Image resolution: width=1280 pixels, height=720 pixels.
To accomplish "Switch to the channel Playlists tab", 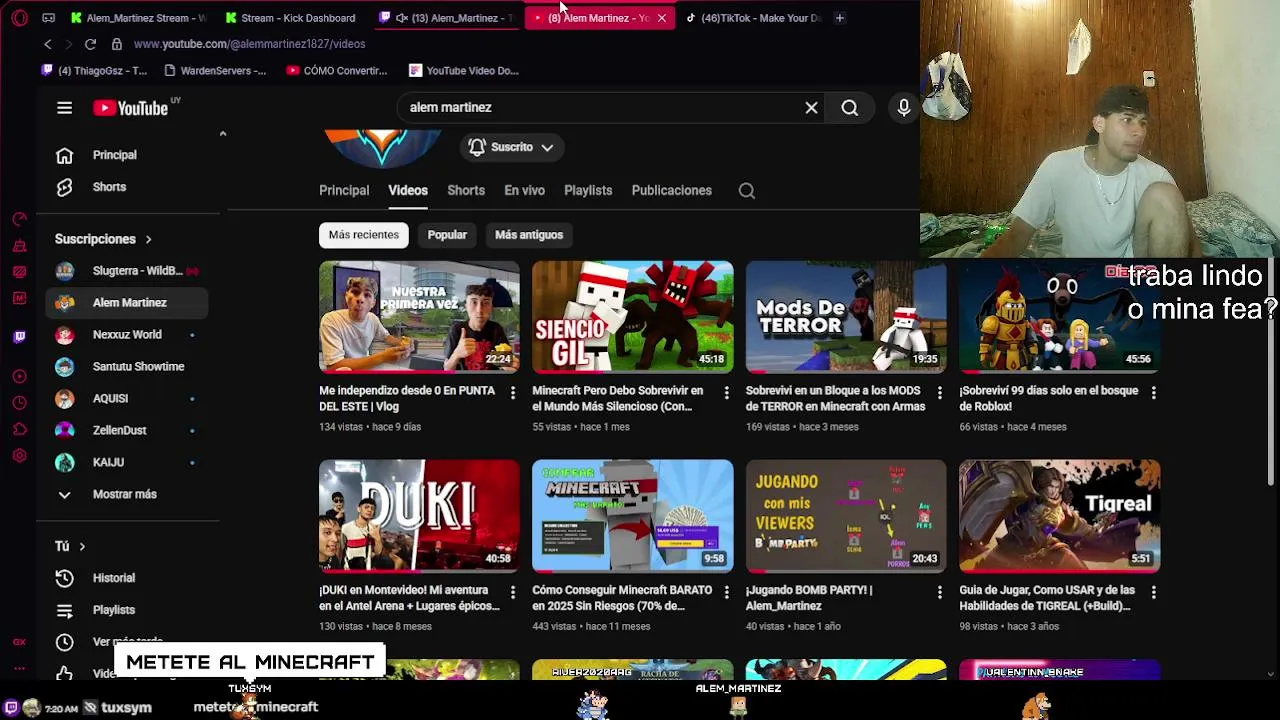I will click(x=588, y=191).
